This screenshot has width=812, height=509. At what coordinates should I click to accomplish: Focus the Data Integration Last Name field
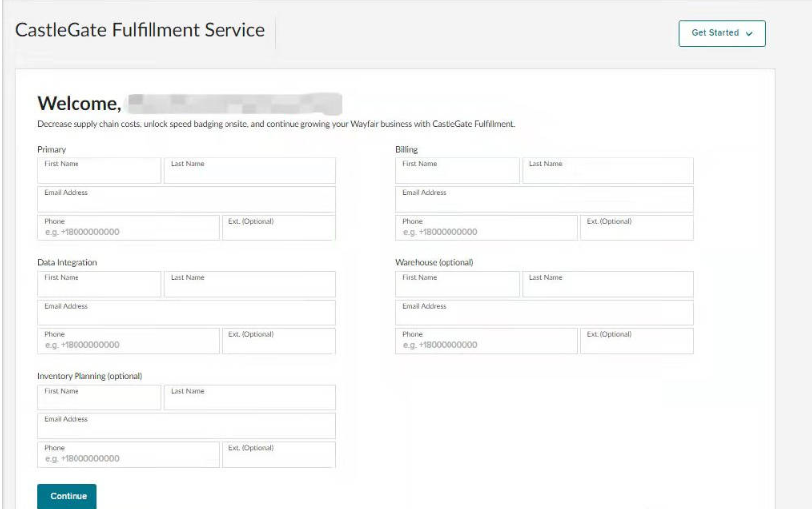click(250, 284)
